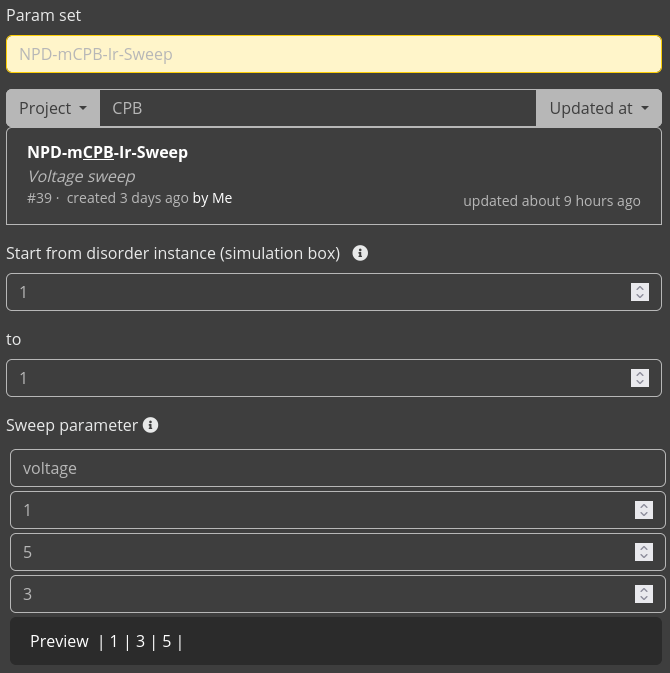Click sweep field containing value 1

[x=320, y=510]
